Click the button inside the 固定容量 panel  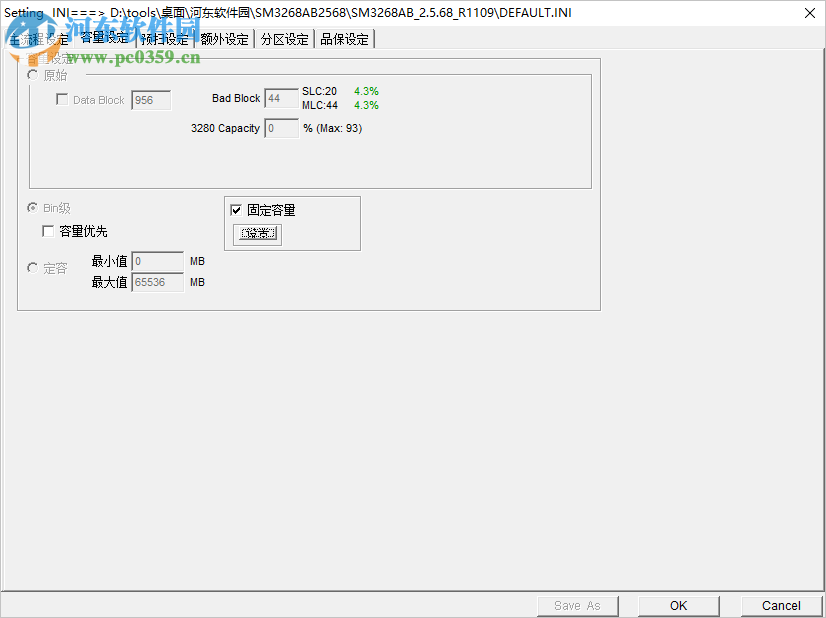tap(257, 233)
